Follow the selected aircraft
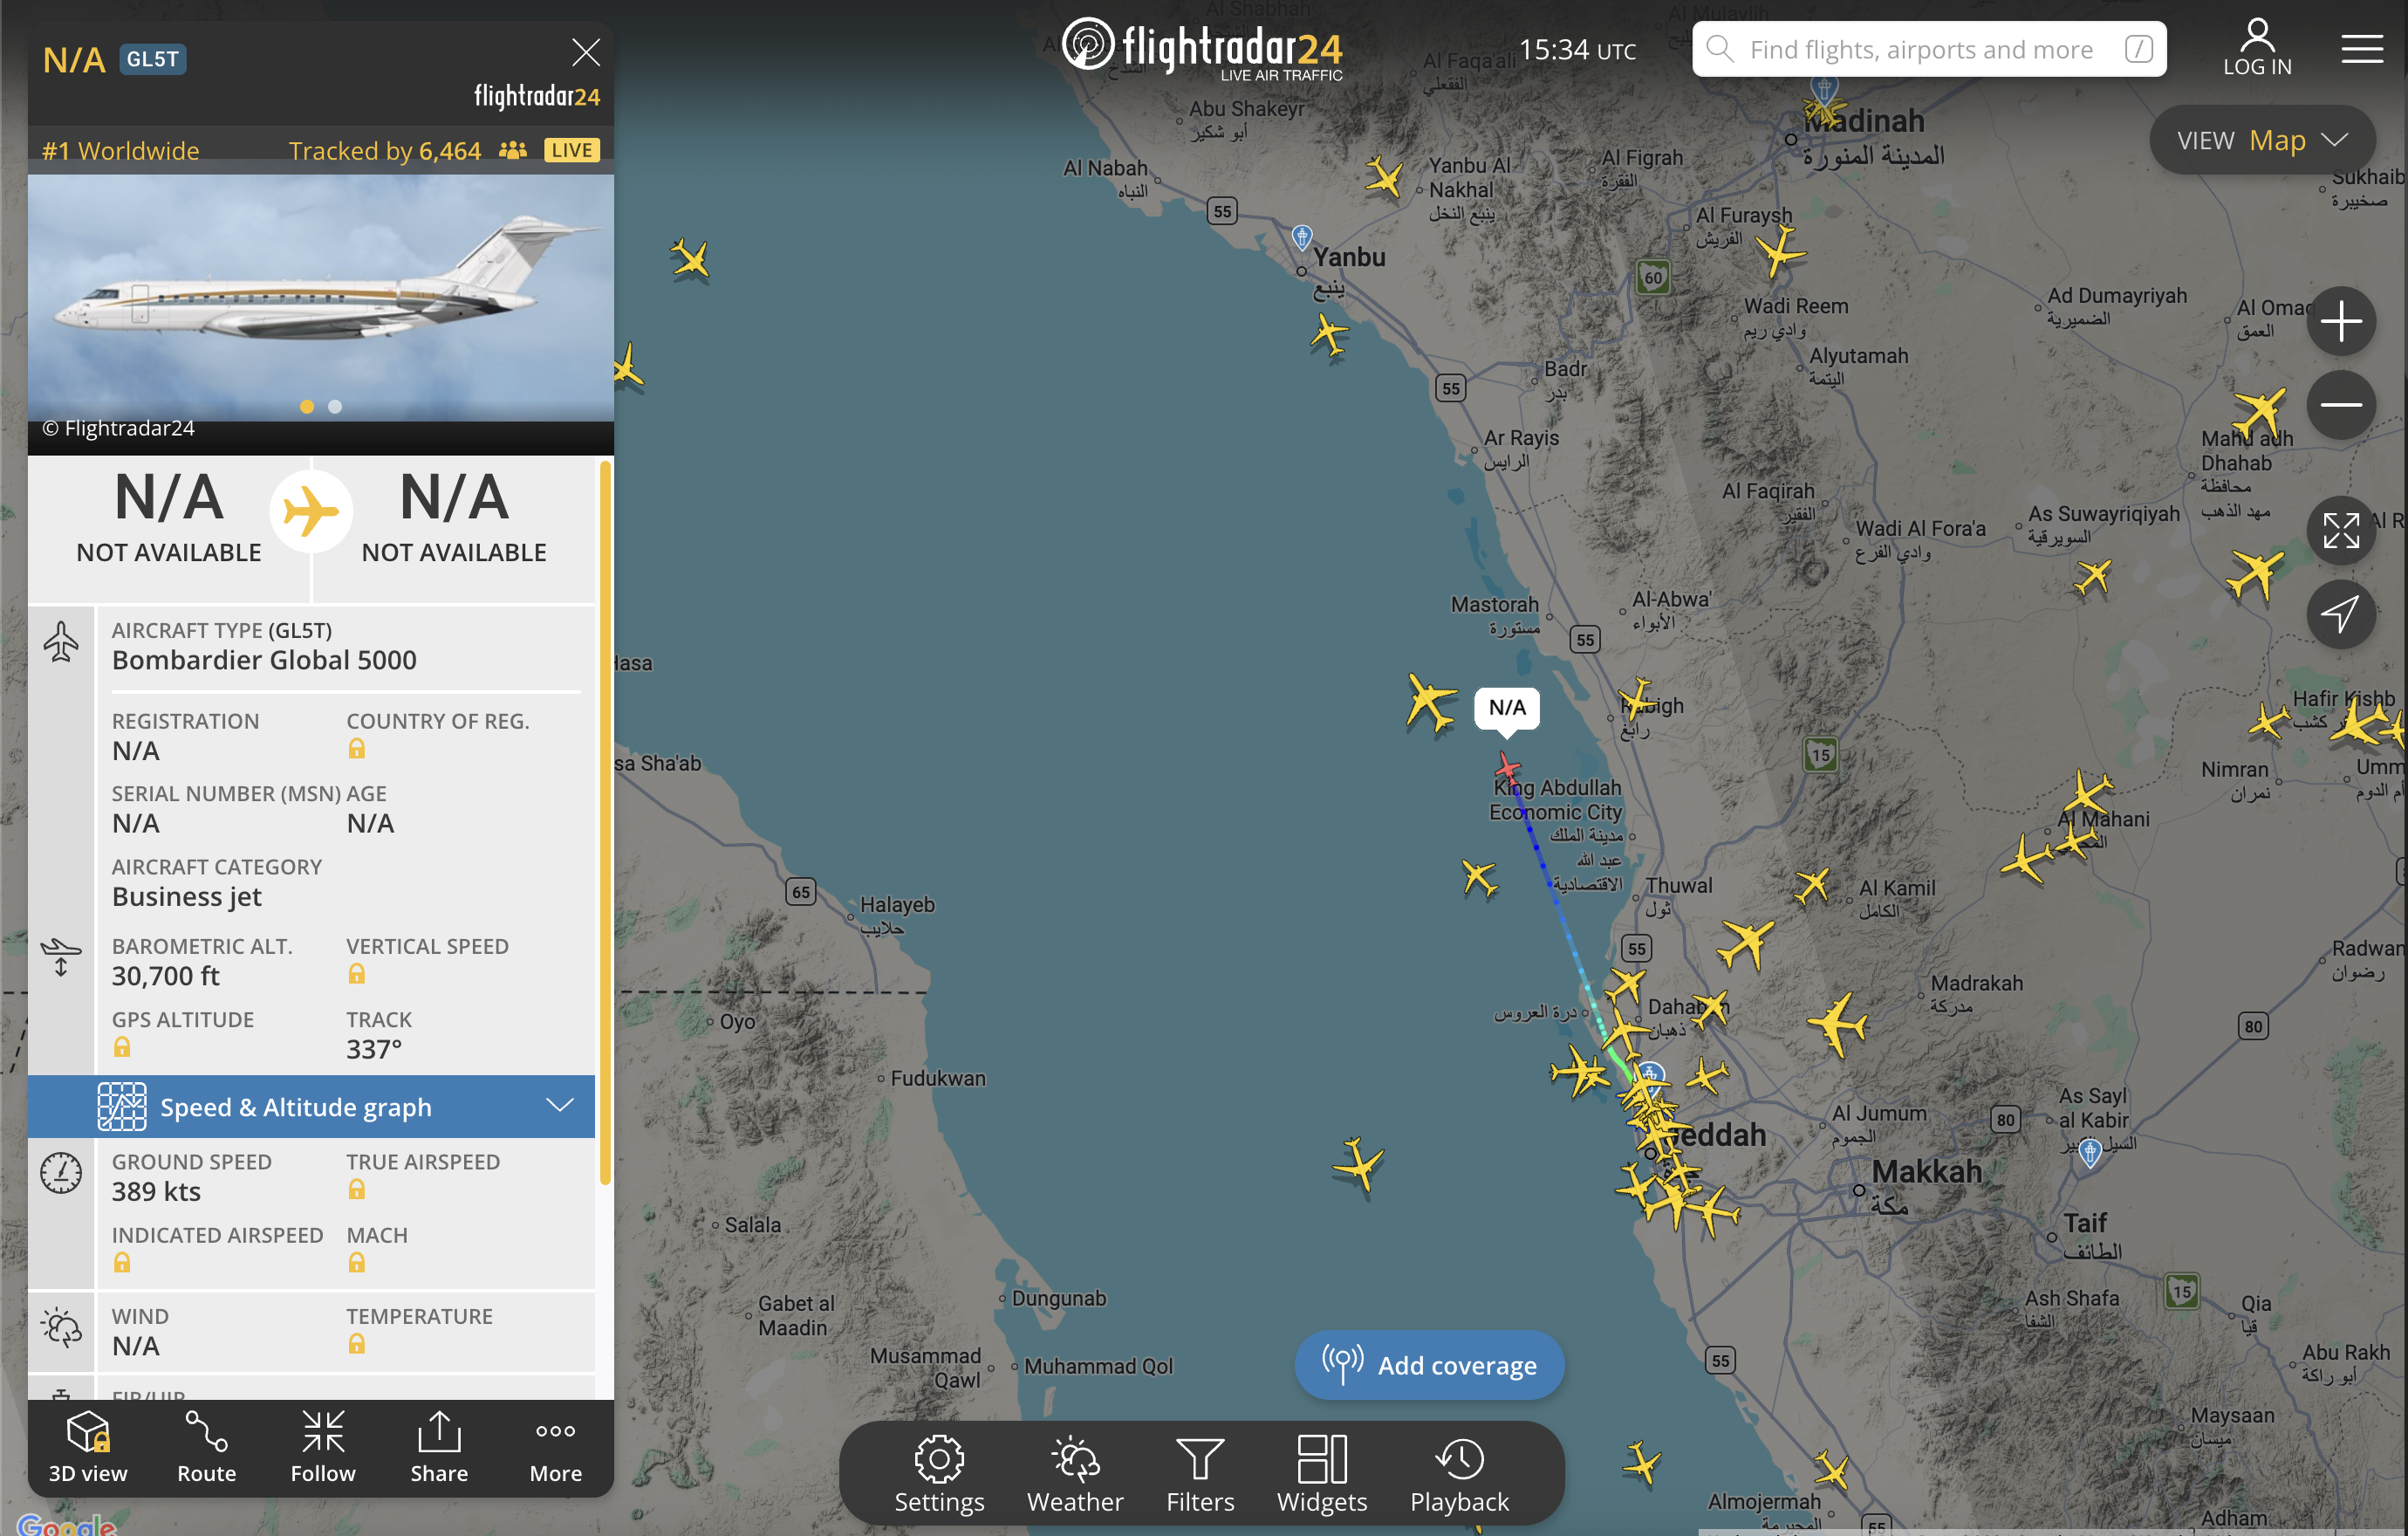Screen dimensions: 2408x1536 point(323,1446)
